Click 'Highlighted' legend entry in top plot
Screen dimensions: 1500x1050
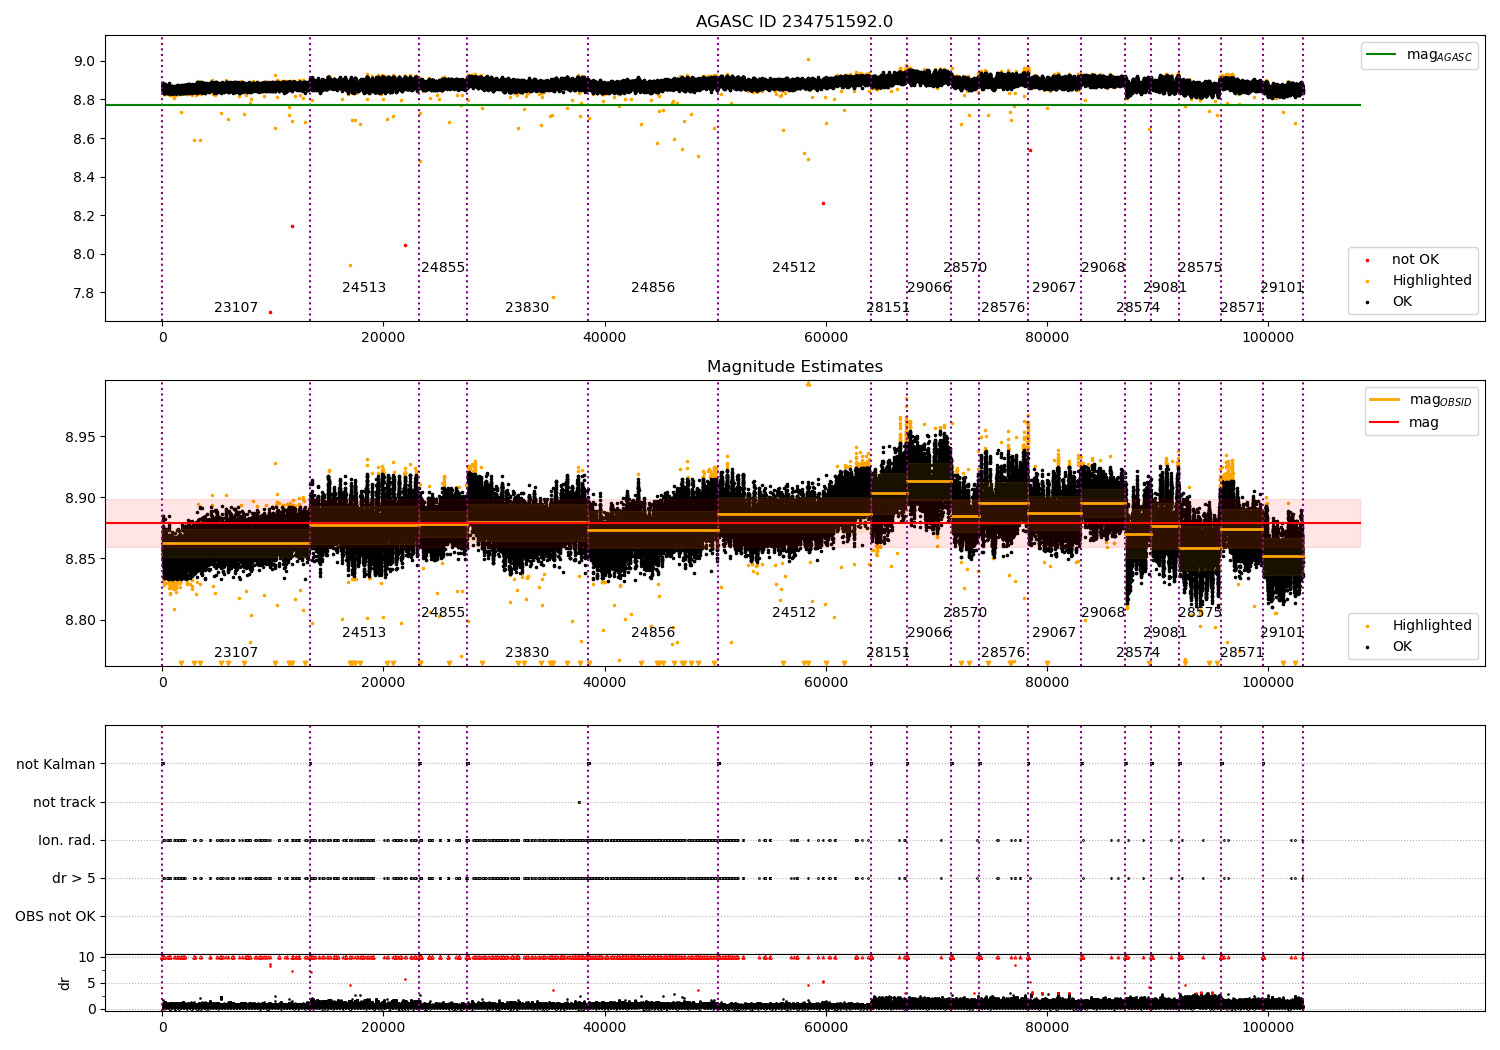click(1418, 281)
